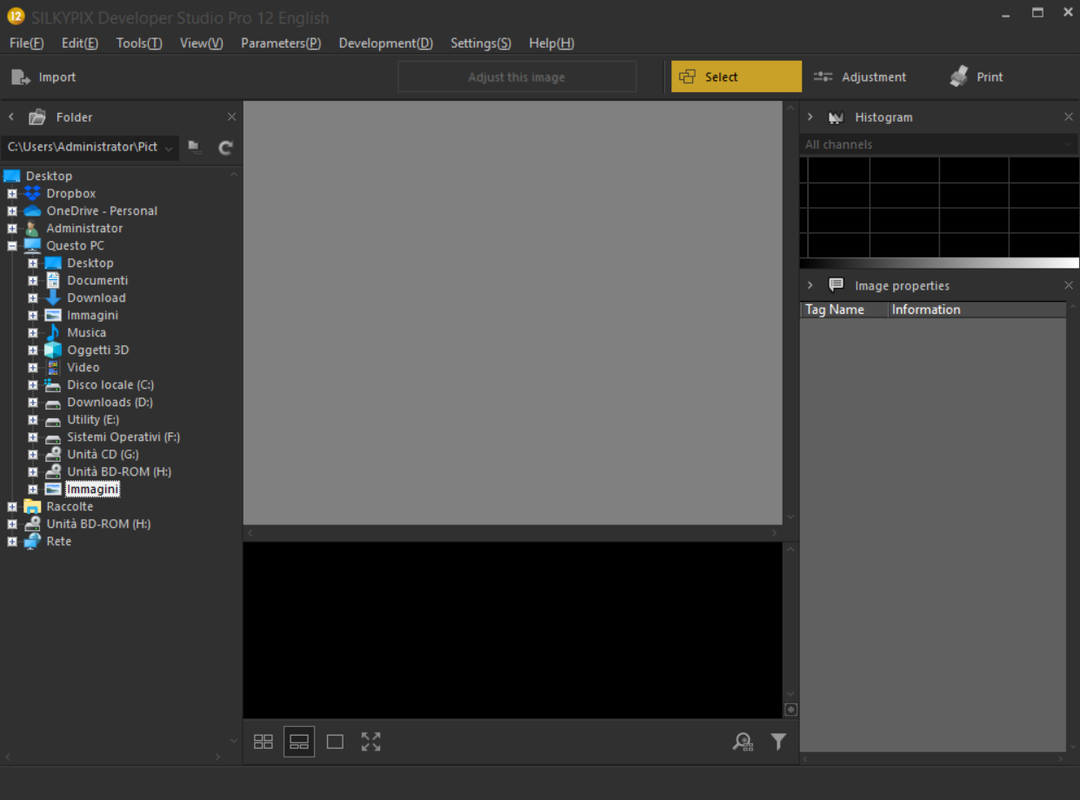Screen dimensions: 1080x800
Task: Click the preview area vertical scrollbar
Action: coord(790,313)
